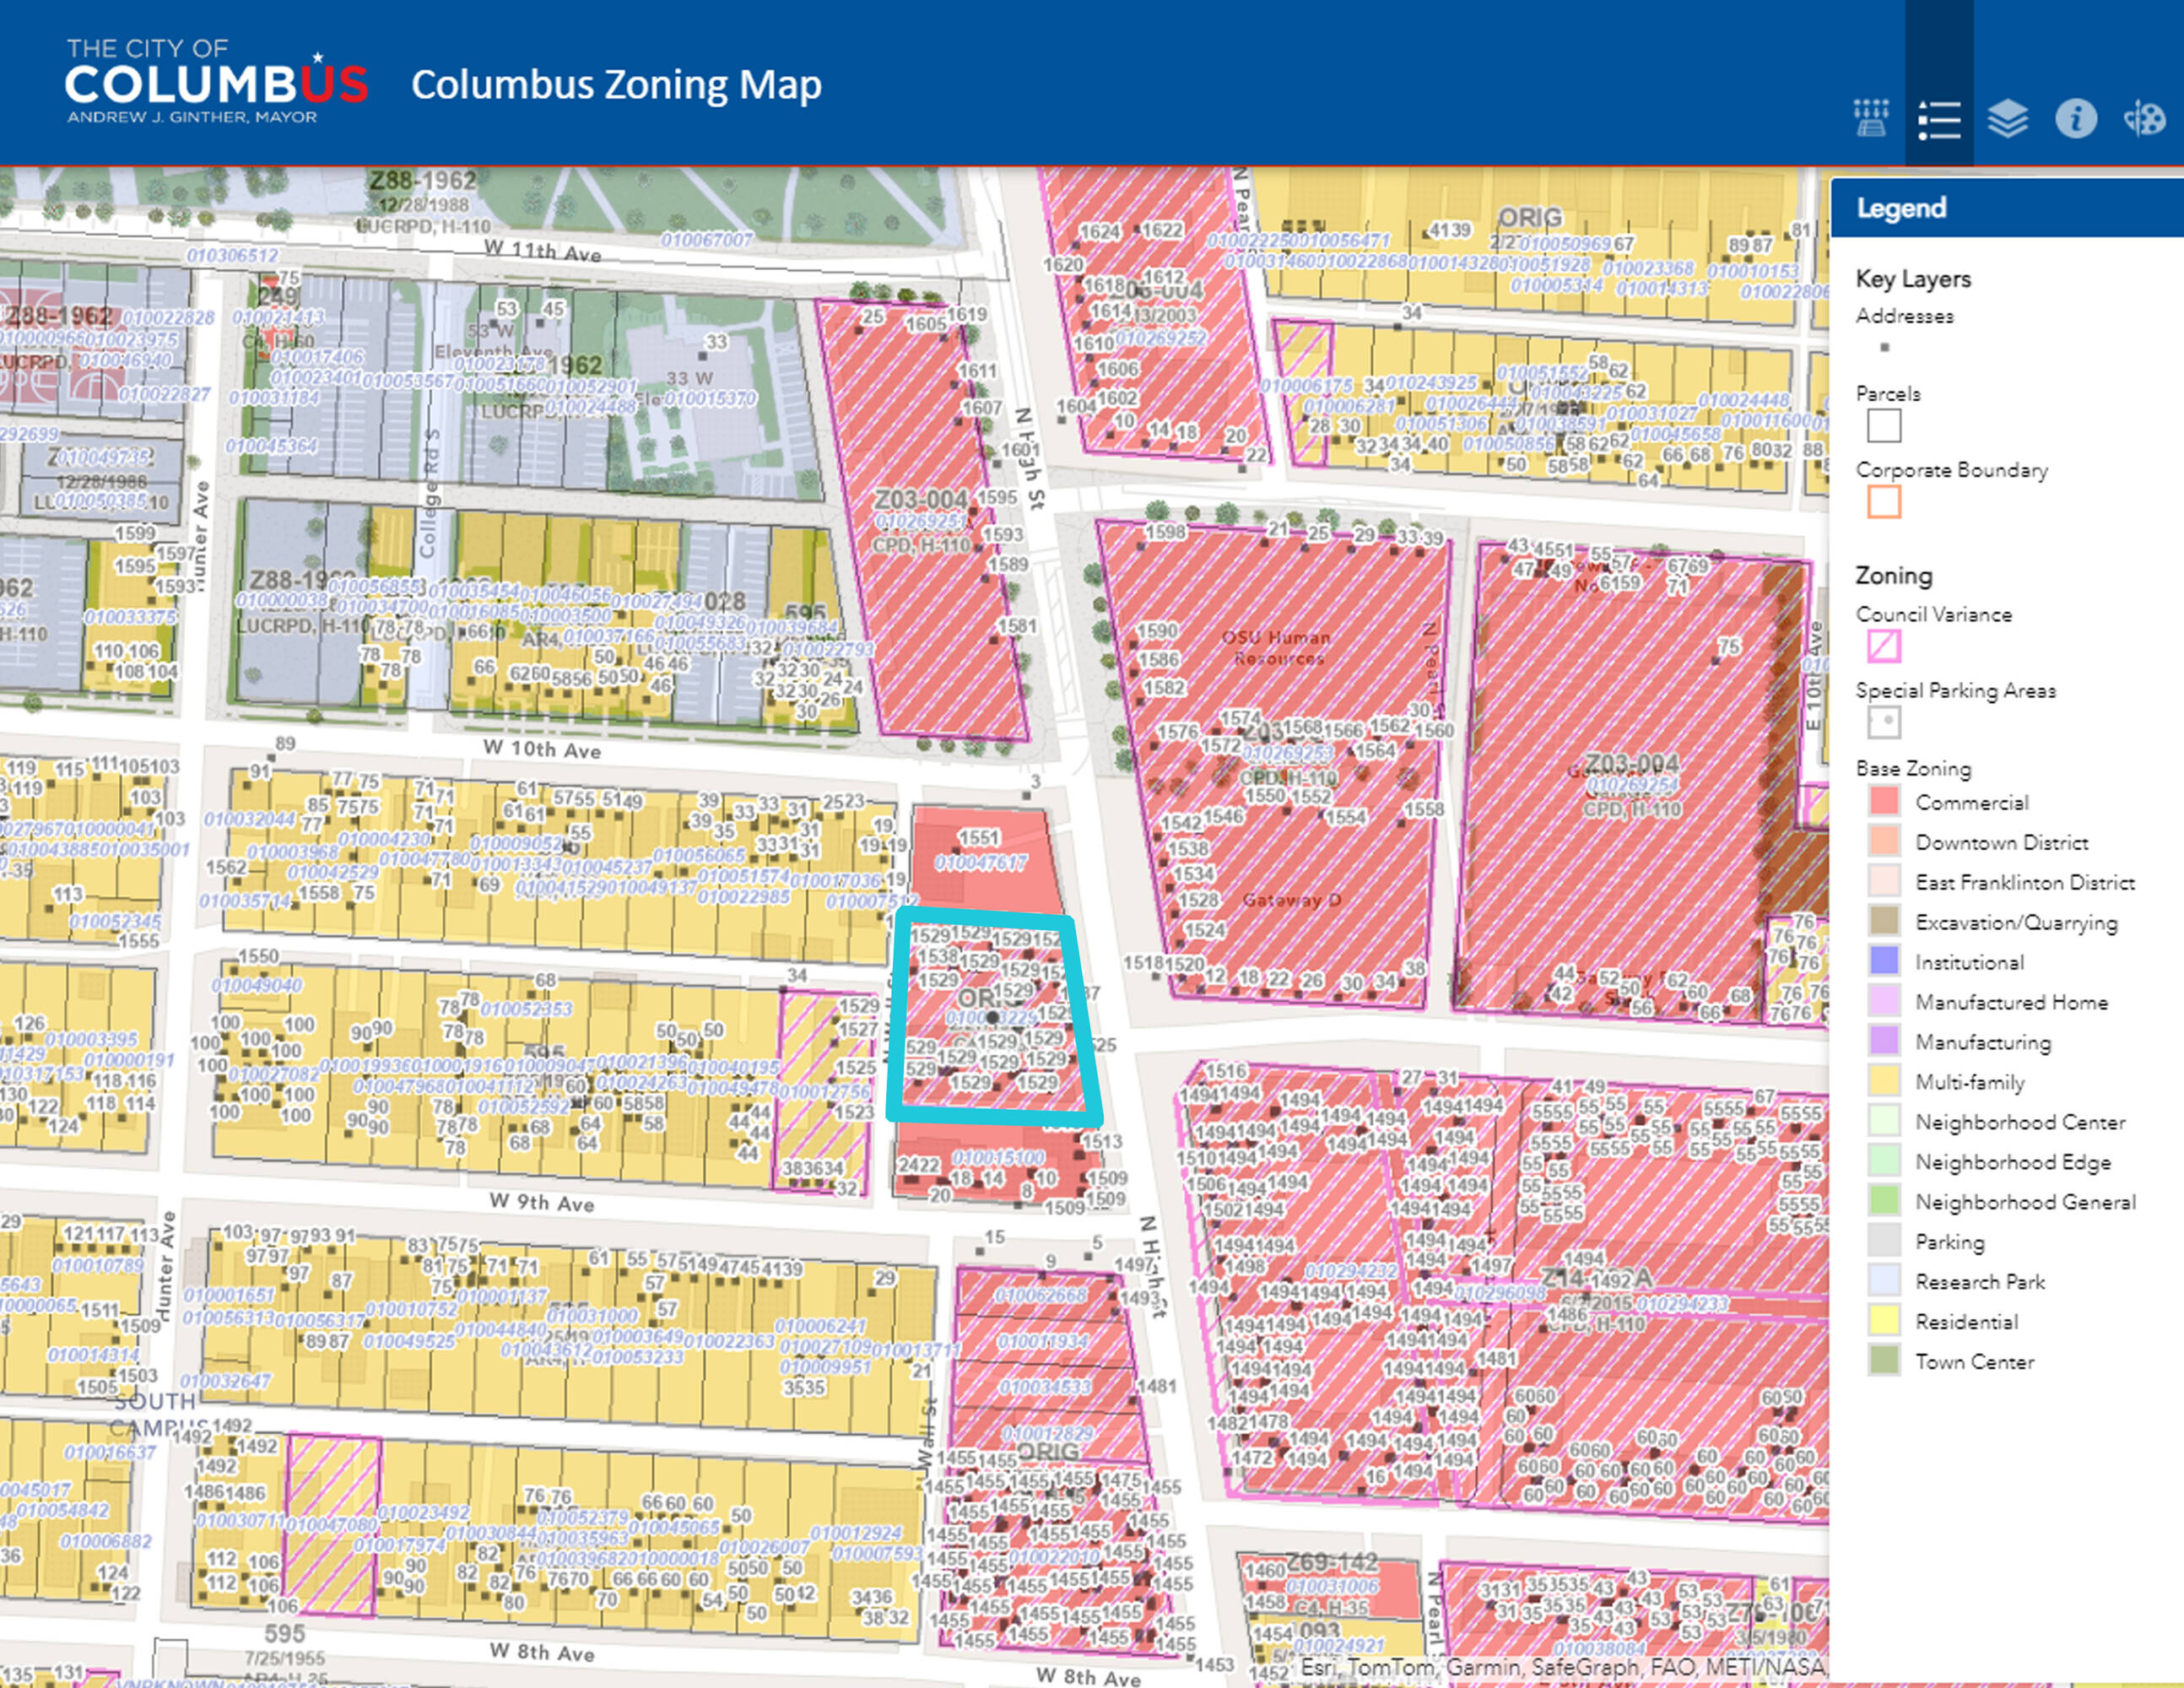Open the info About icon

(x=2076, y=120)
